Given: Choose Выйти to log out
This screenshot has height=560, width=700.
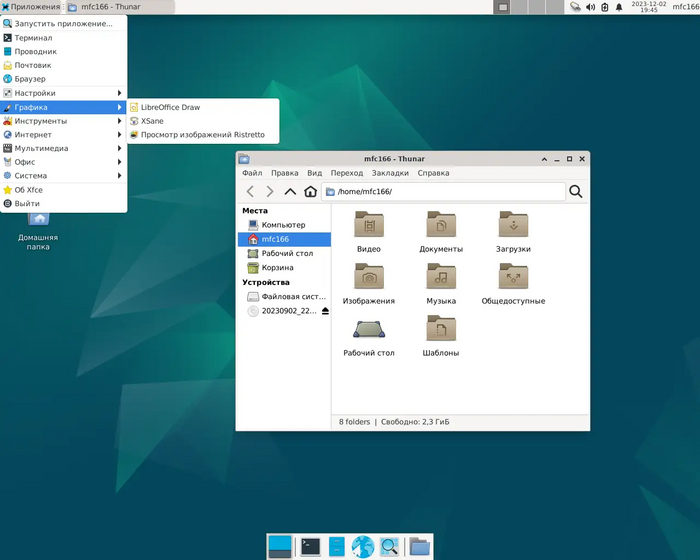Looking at the screenshot, I should (x=63, y=203).
